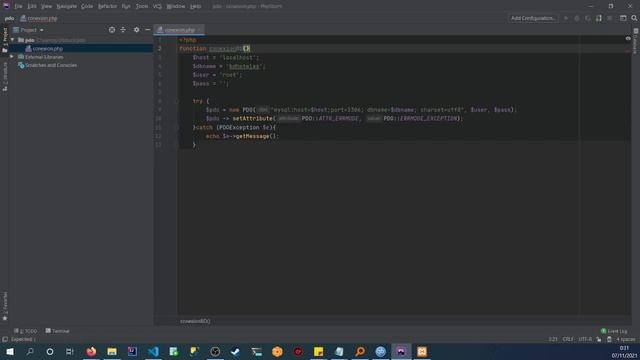
Task: Open the Window menu
Action: pyautogui.click(x=176, y=6)
